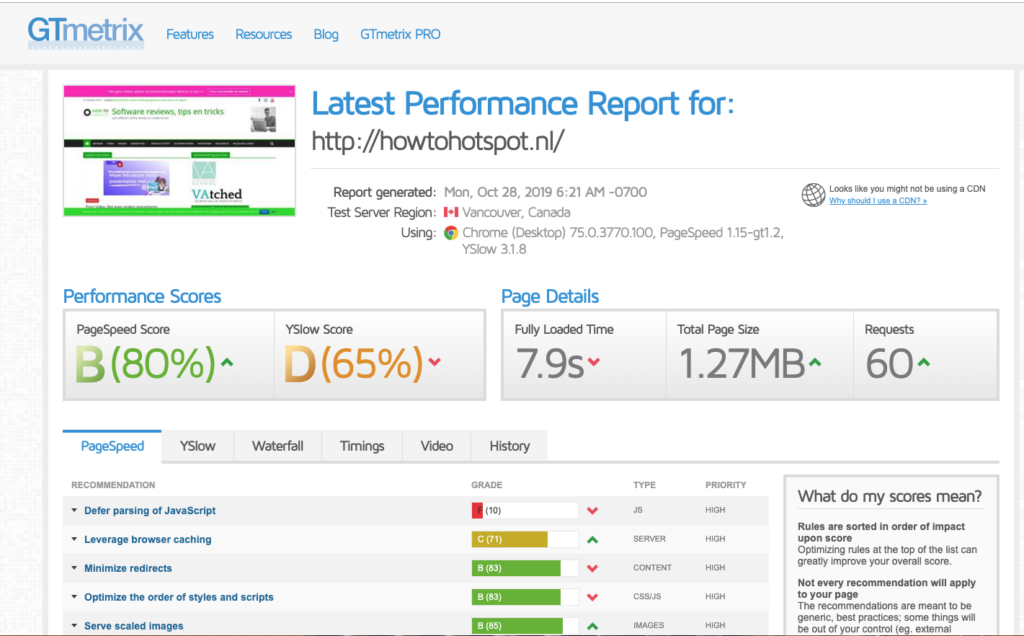Open the Features navigation link
This screenshot has width=1024, height=636.
pyautogui.click(x=190, y=34)
